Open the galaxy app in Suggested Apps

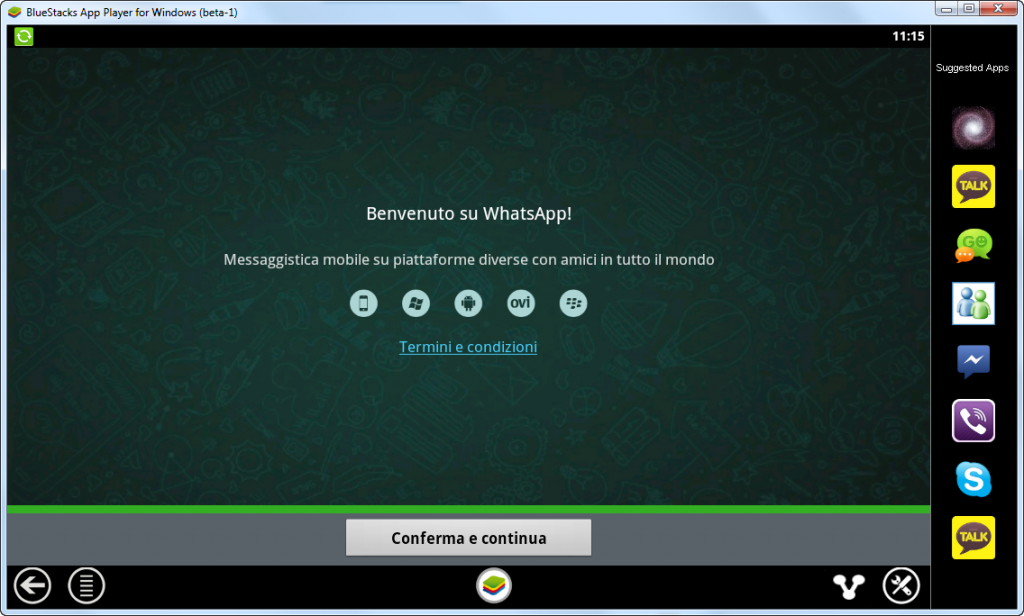tap(972, 127)
